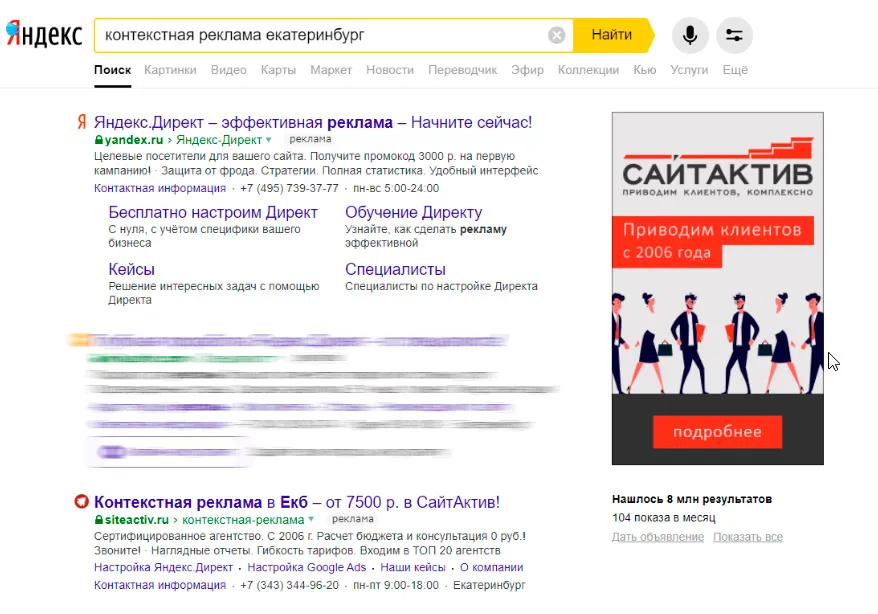Viewport: 878px width, 614px height.
Task: Click the Показать все link
Action: coord(748,537)
